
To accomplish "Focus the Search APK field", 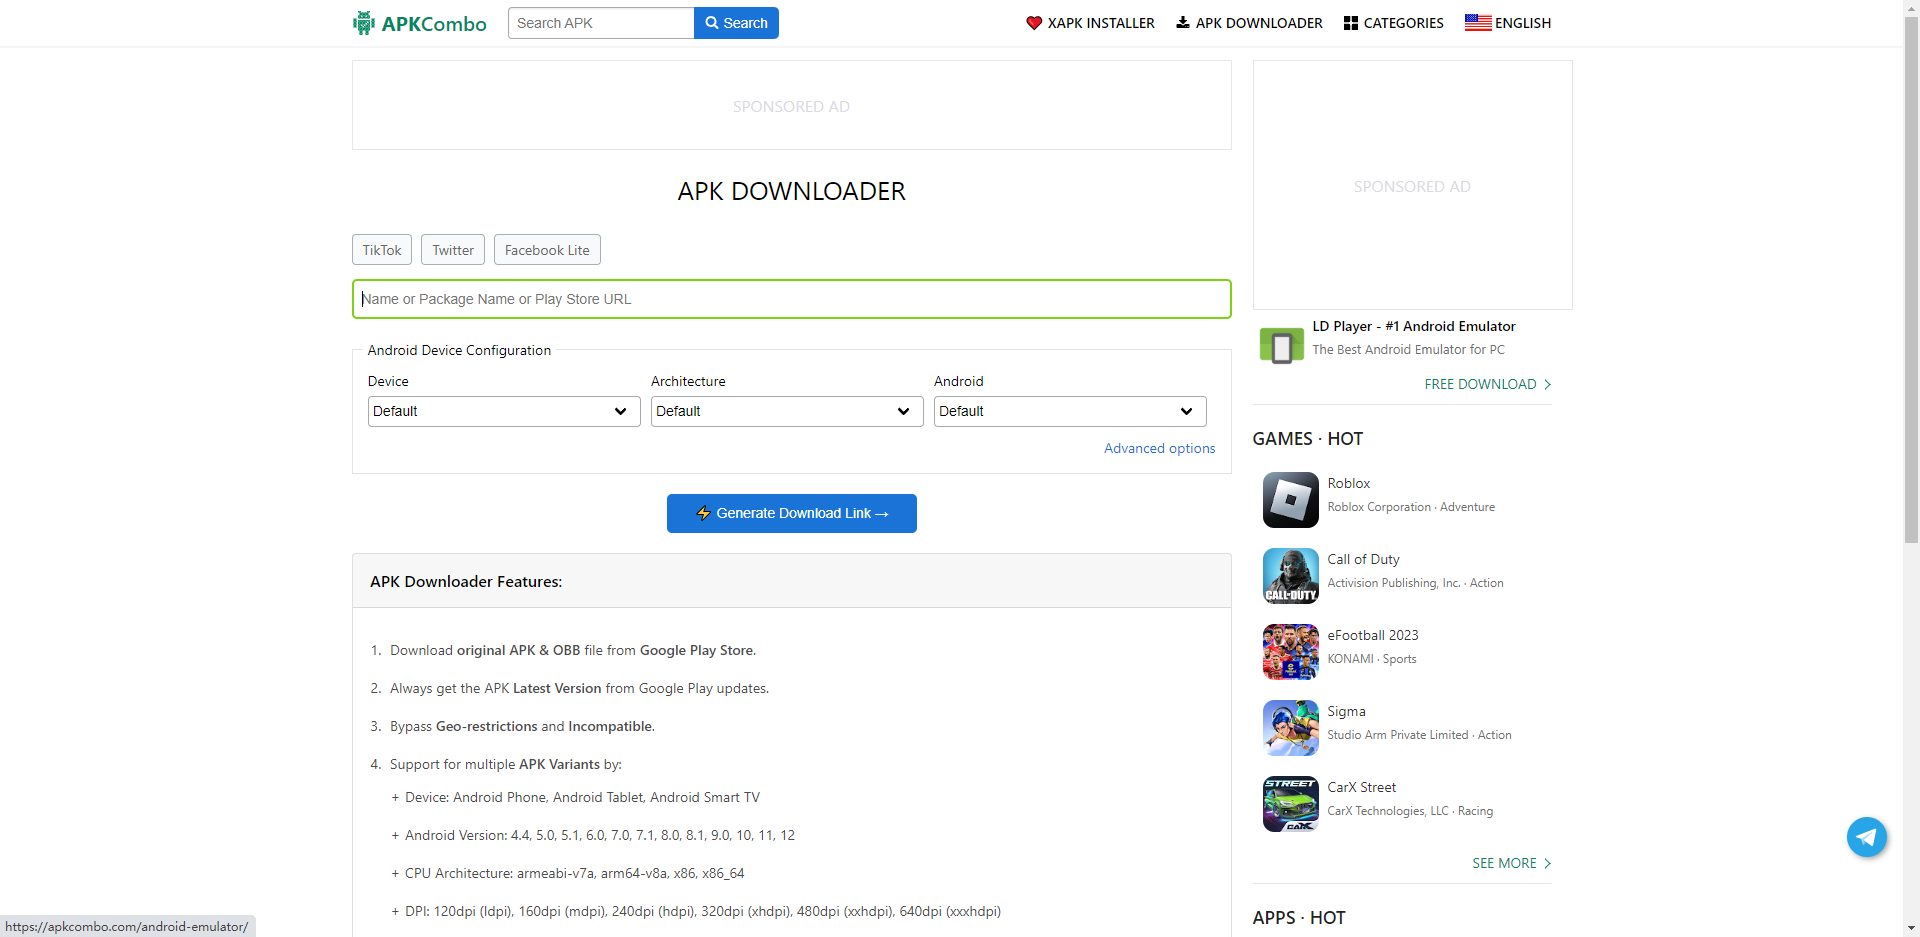I will tap(601, 23).
